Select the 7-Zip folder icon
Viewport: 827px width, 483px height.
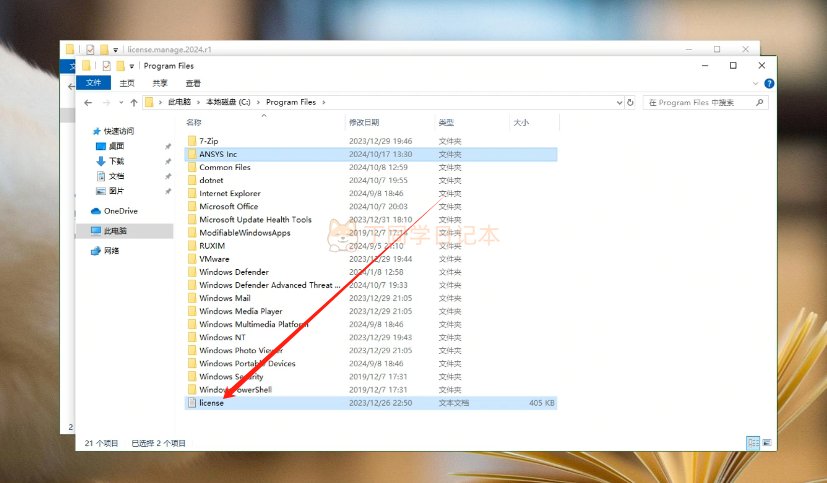(x=191, y=141)
